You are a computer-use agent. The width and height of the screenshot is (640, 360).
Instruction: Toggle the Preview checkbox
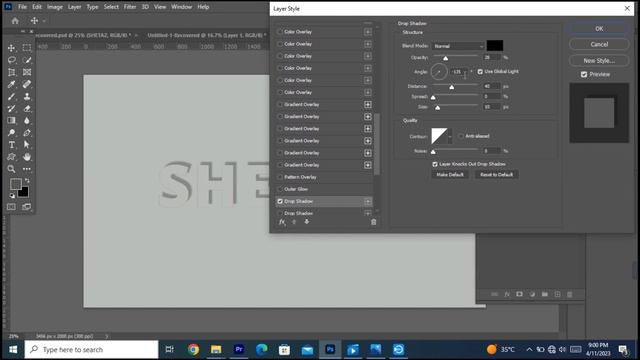pos(584,74)
